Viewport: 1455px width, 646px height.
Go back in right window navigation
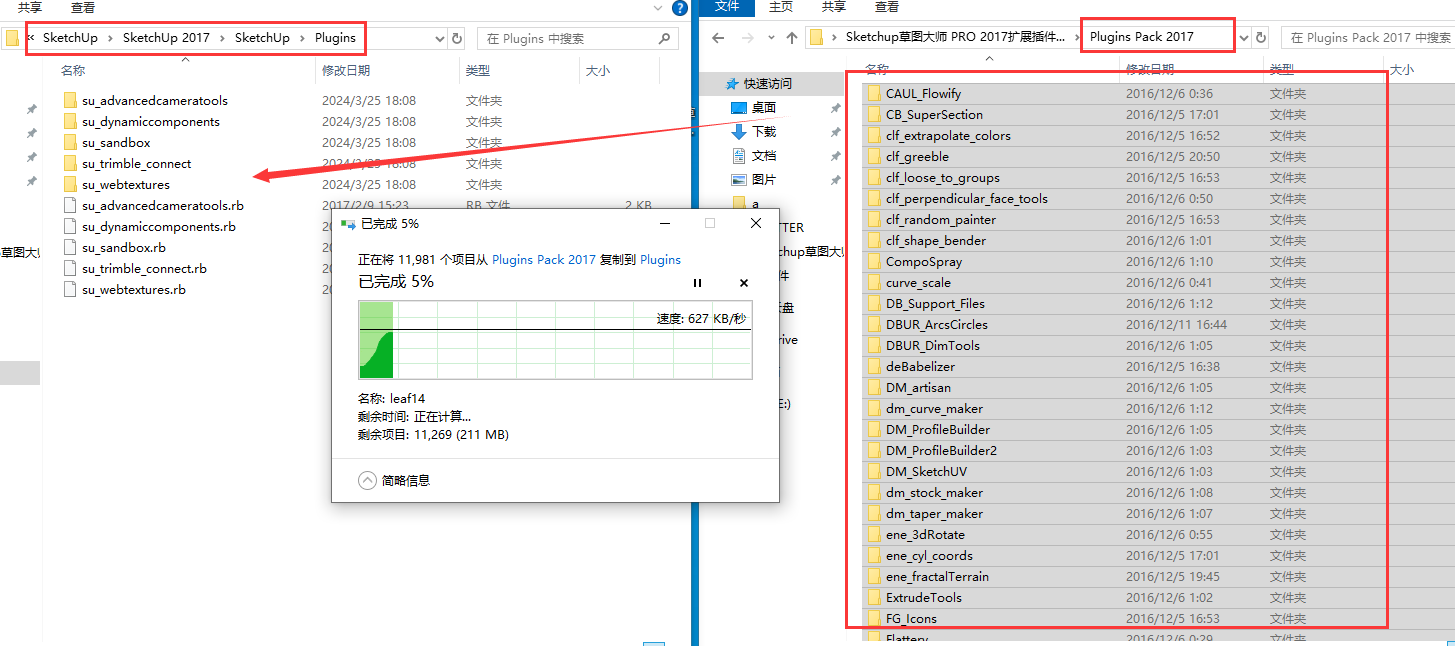(x=717, y=38)
